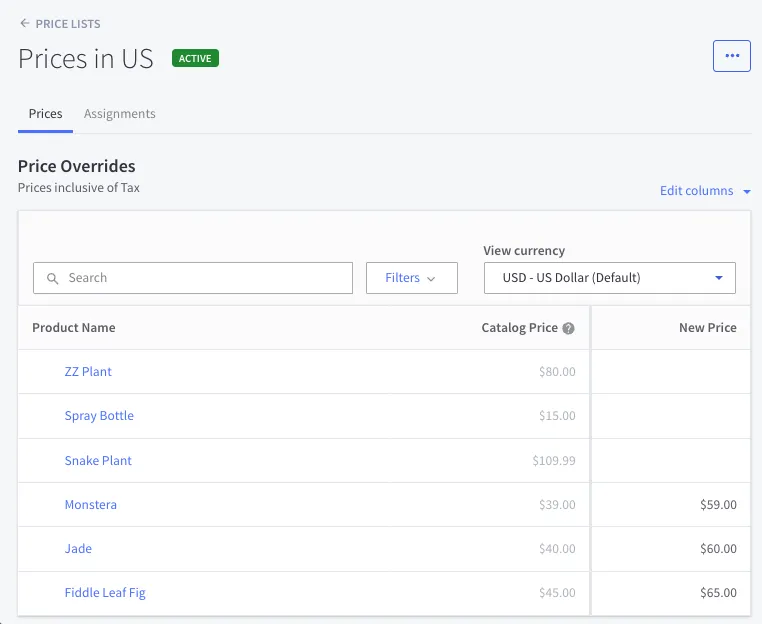
Task: Expand the Edit columns dropdown
Action: [705, 191]
